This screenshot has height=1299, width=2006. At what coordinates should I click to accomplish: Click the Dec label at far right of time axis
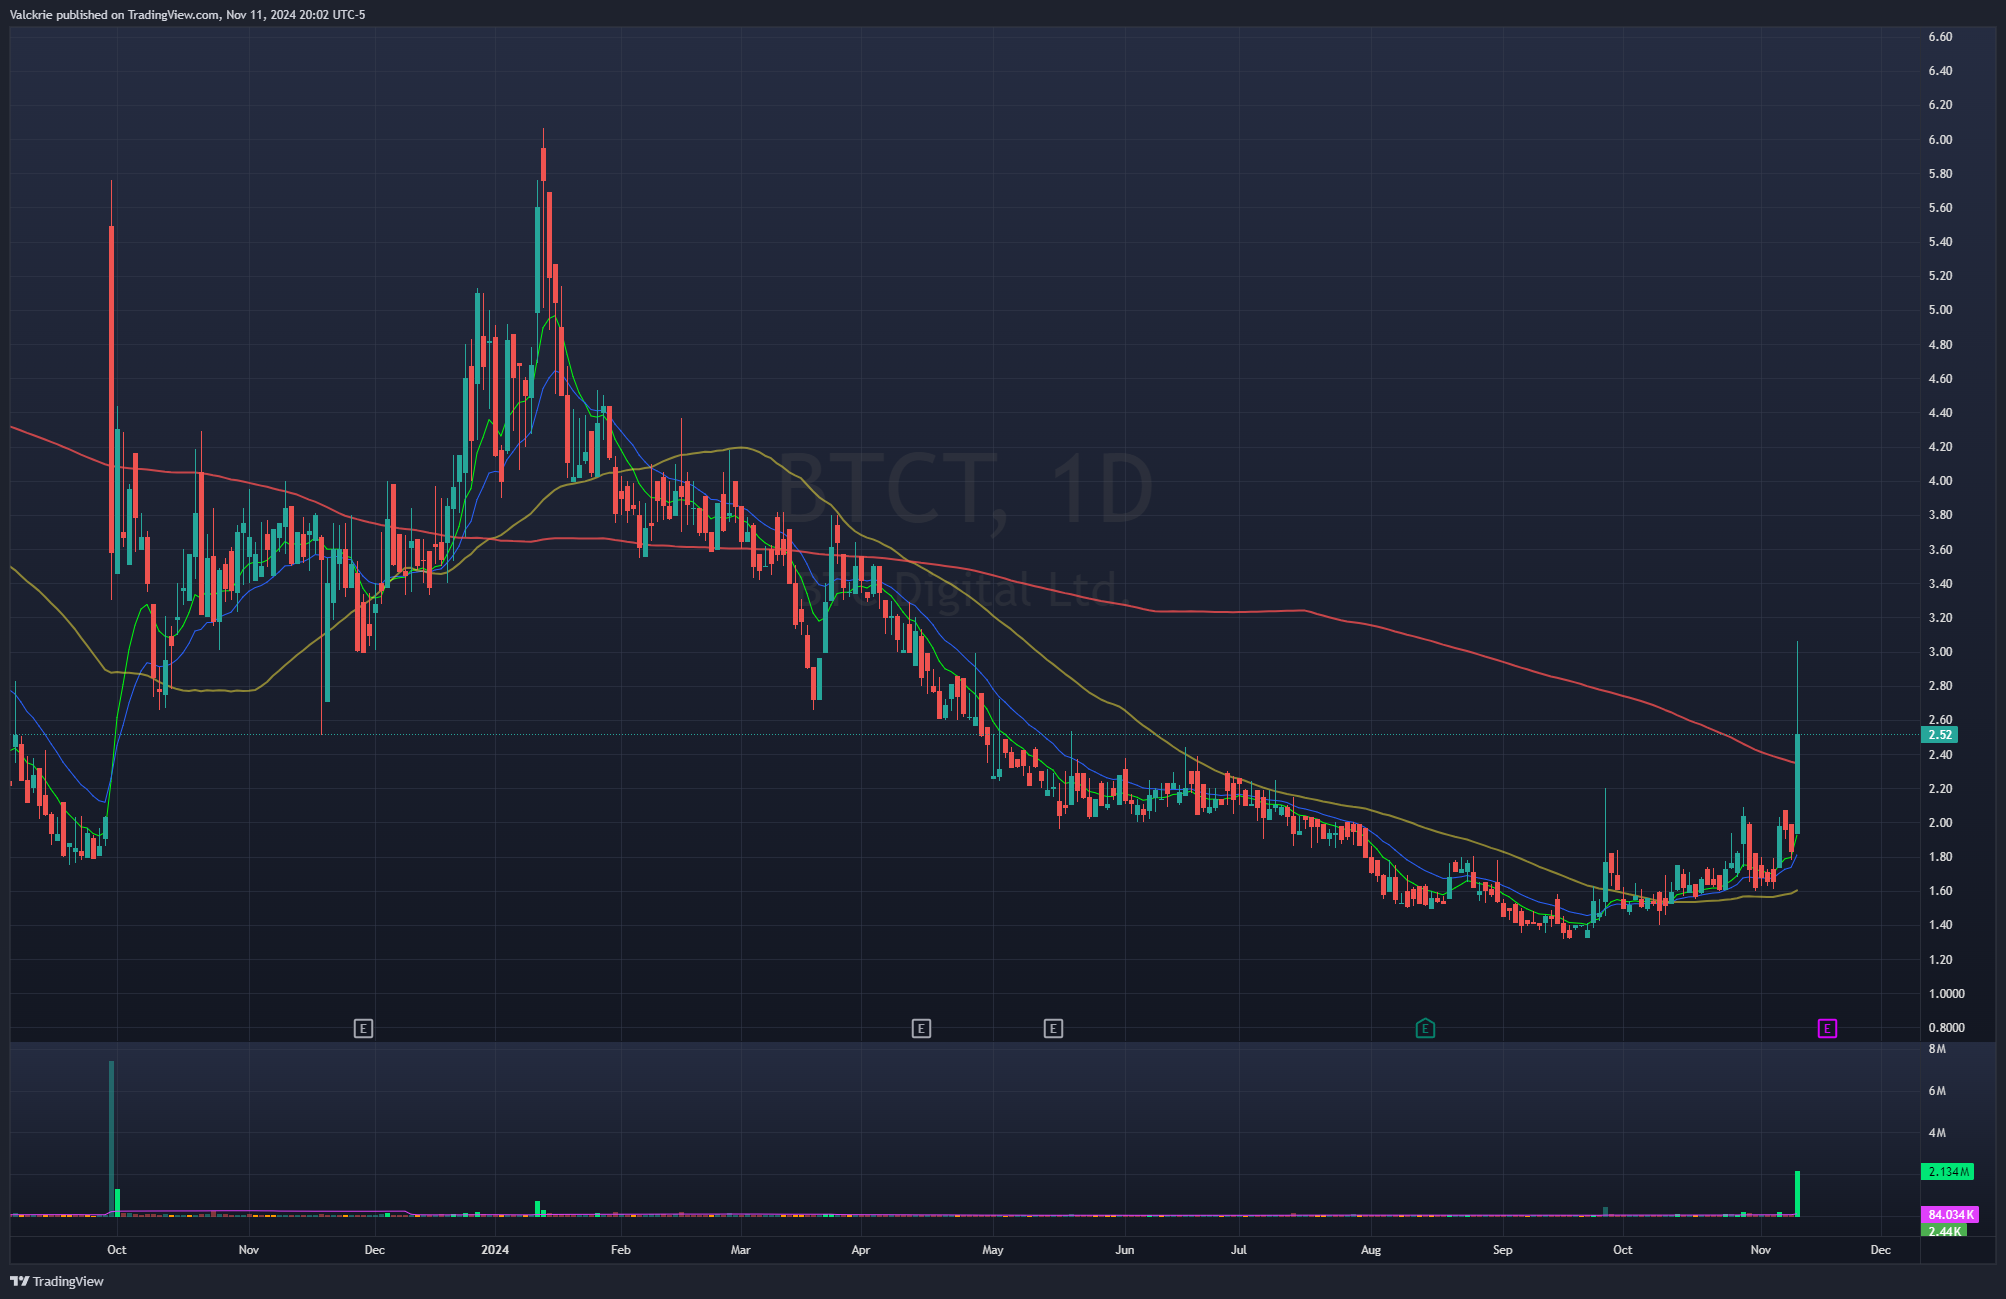coord(1880,1250)
